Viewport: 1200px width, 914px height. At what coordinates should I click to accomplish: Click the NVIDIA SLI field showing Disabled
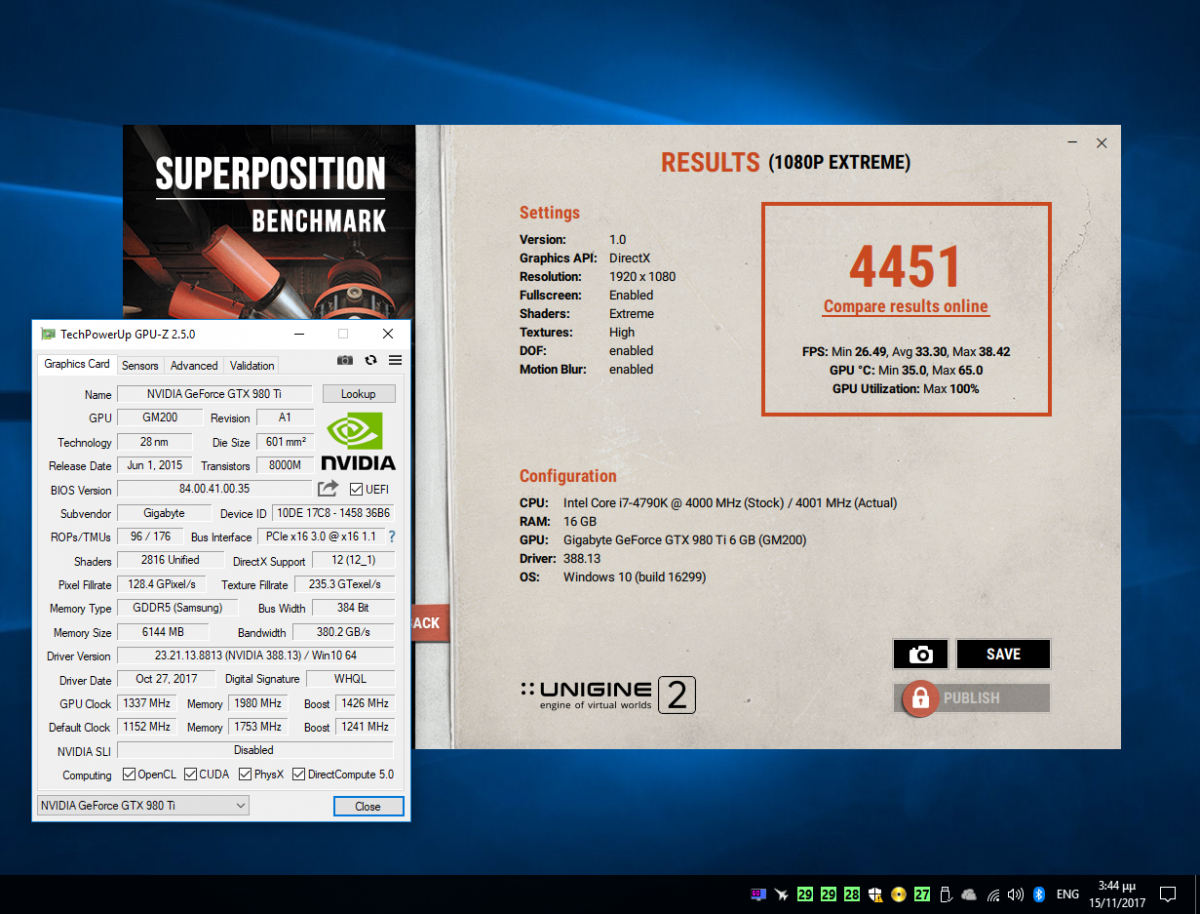[255, 750]
